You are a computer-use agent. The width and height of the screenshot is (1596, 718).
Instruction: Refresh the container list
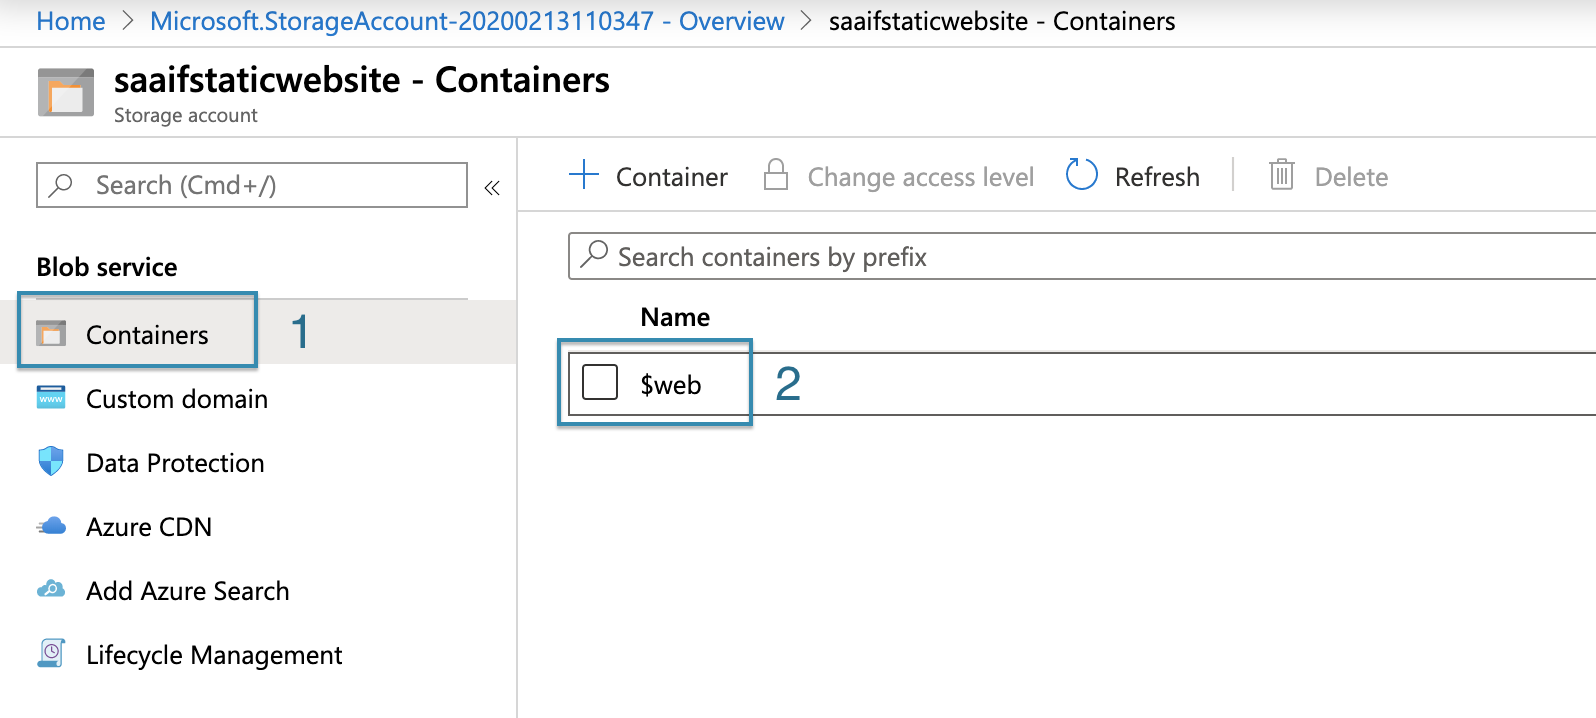(x=1133, y=176)
